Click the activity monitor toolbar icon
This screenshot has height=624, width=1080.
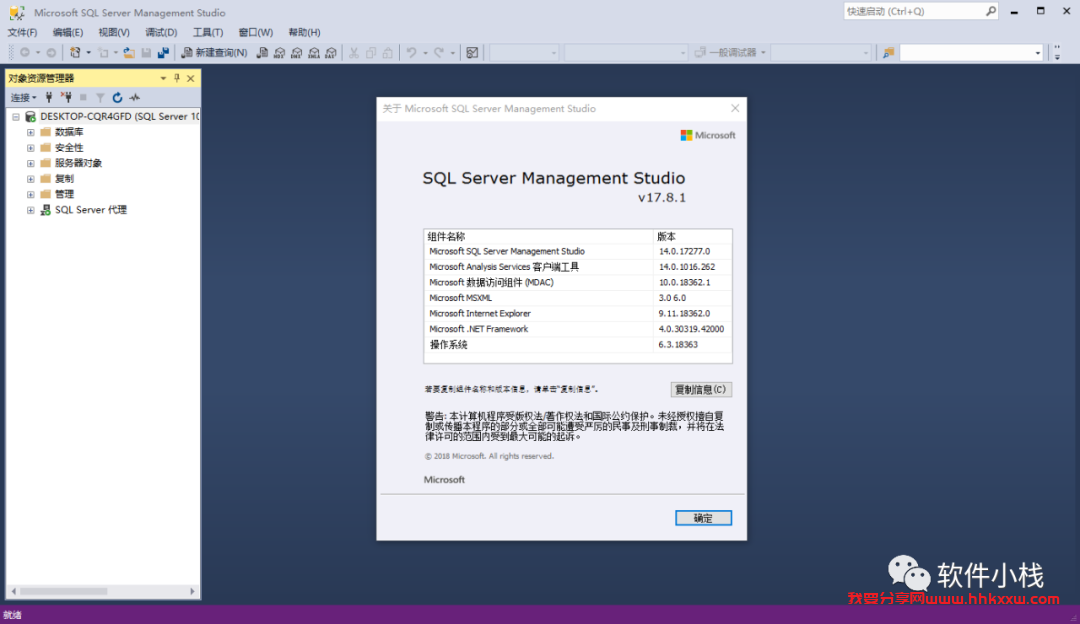click(x=472, y=52)
